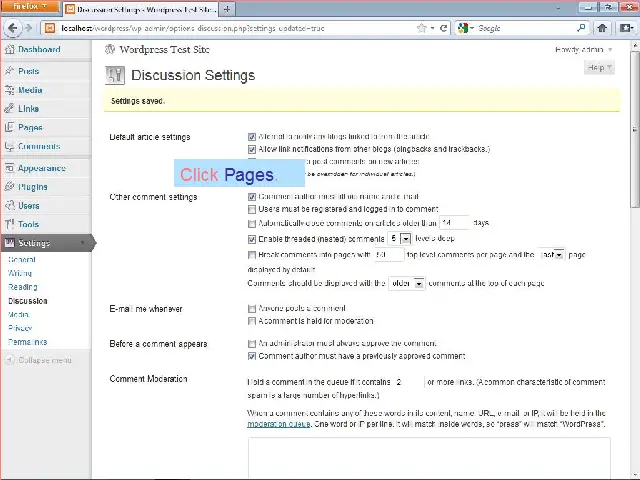
Task: Open the moderation queue link
Action: 279,424
